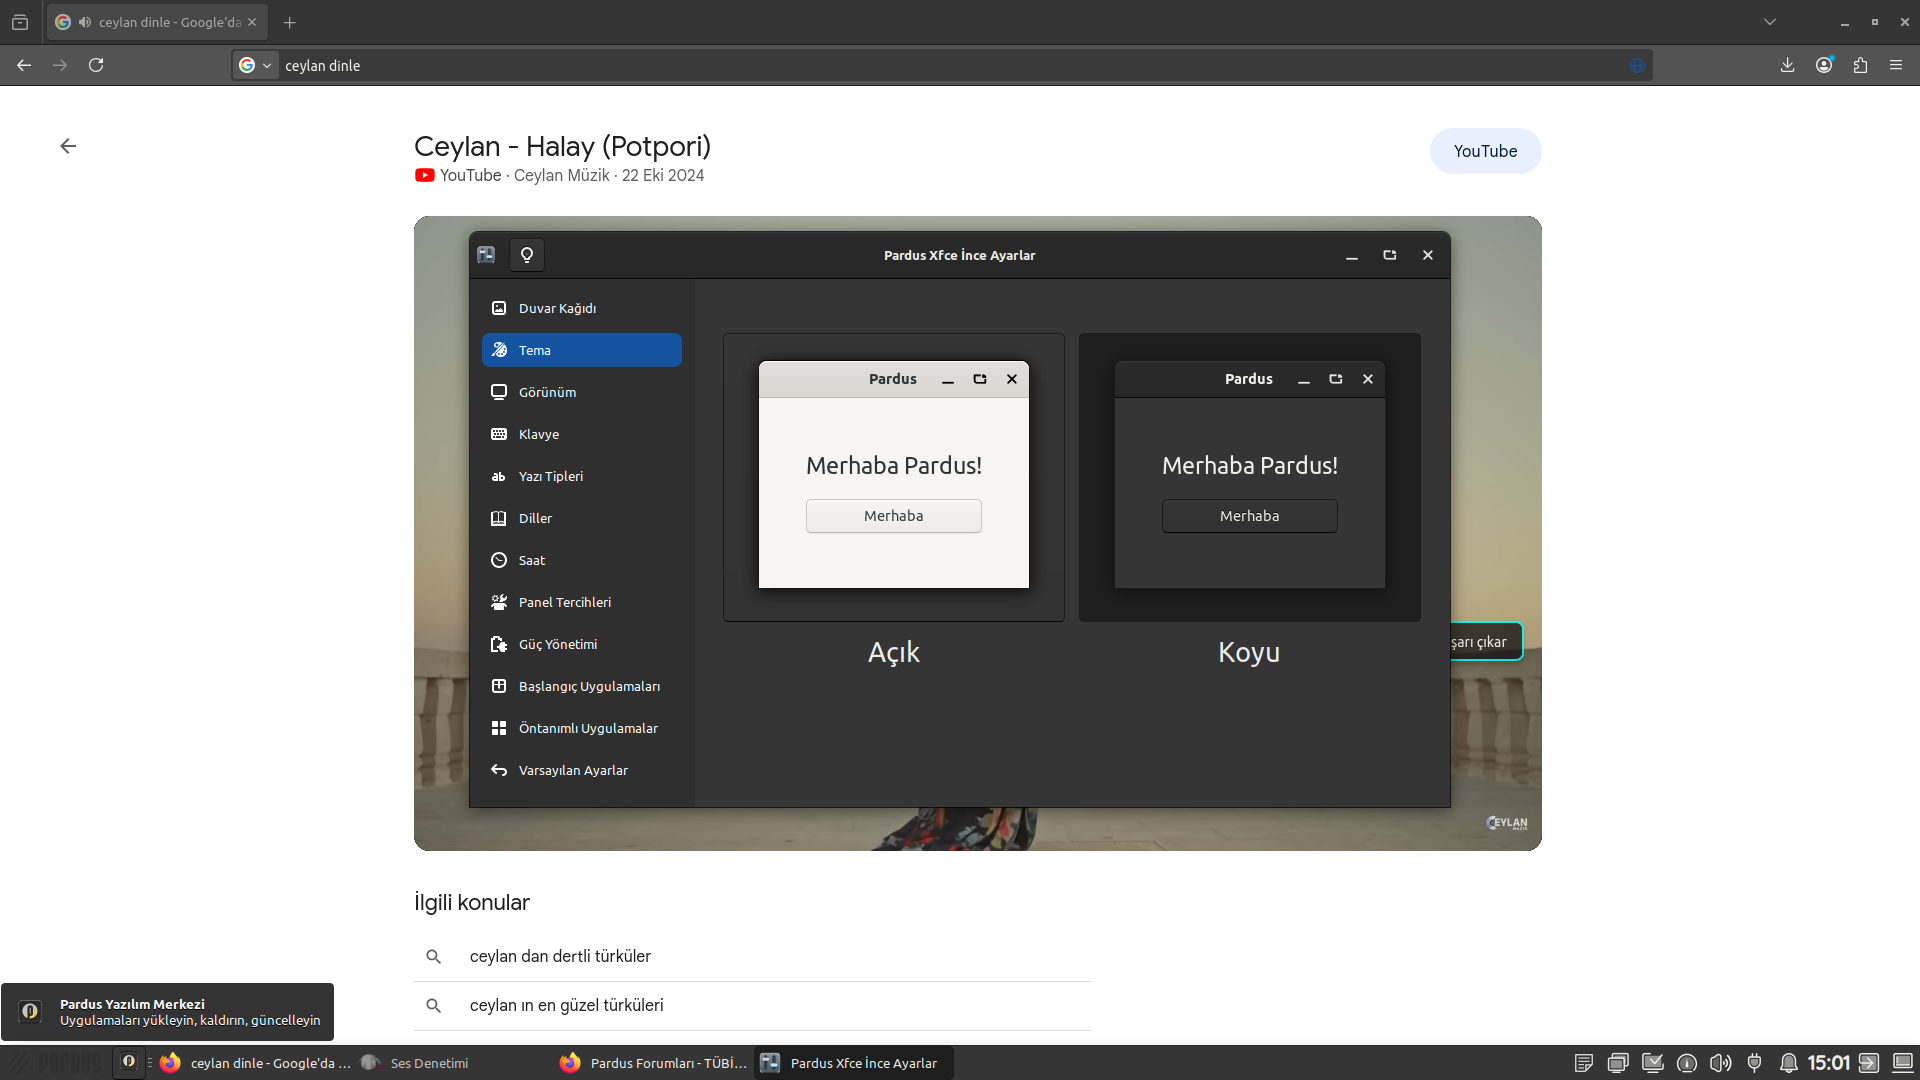Viewport: 1920px width, 1080px height.
Task: Expand the list all tabs chevron
Action: pyautogui.click(x=1769, y=22)
